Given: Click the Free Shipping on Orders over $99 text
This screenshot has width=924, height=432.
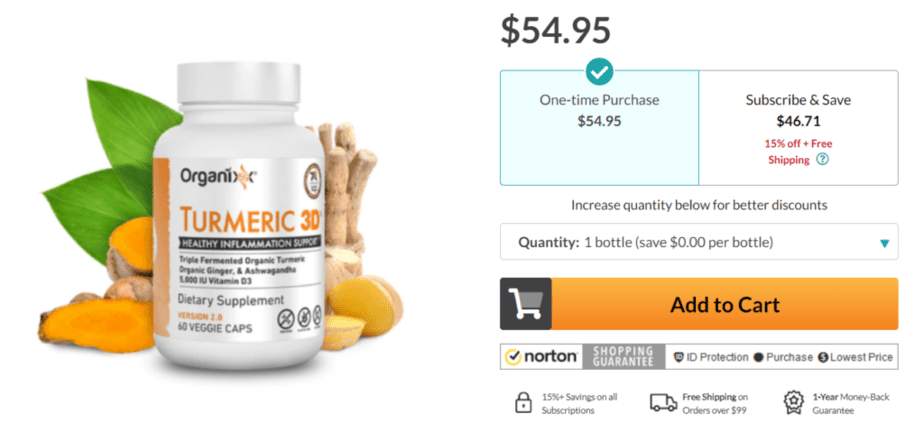Looking at the screenshot, I should tap(715, 404).
